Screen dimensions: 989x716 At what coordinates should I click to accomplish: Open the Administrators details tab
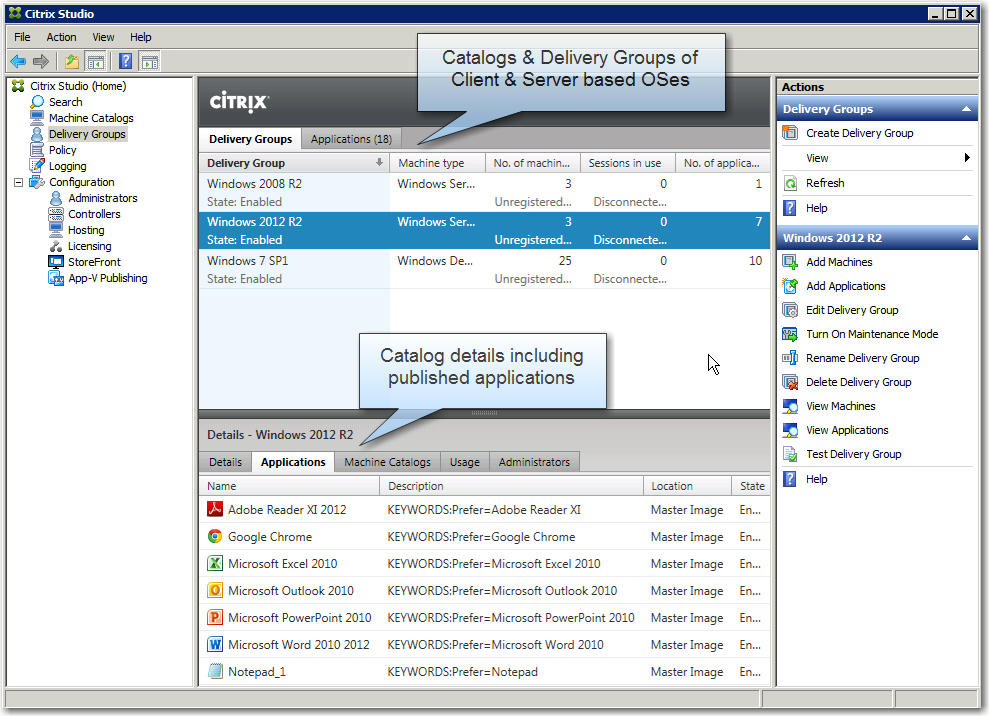(534, 462)
